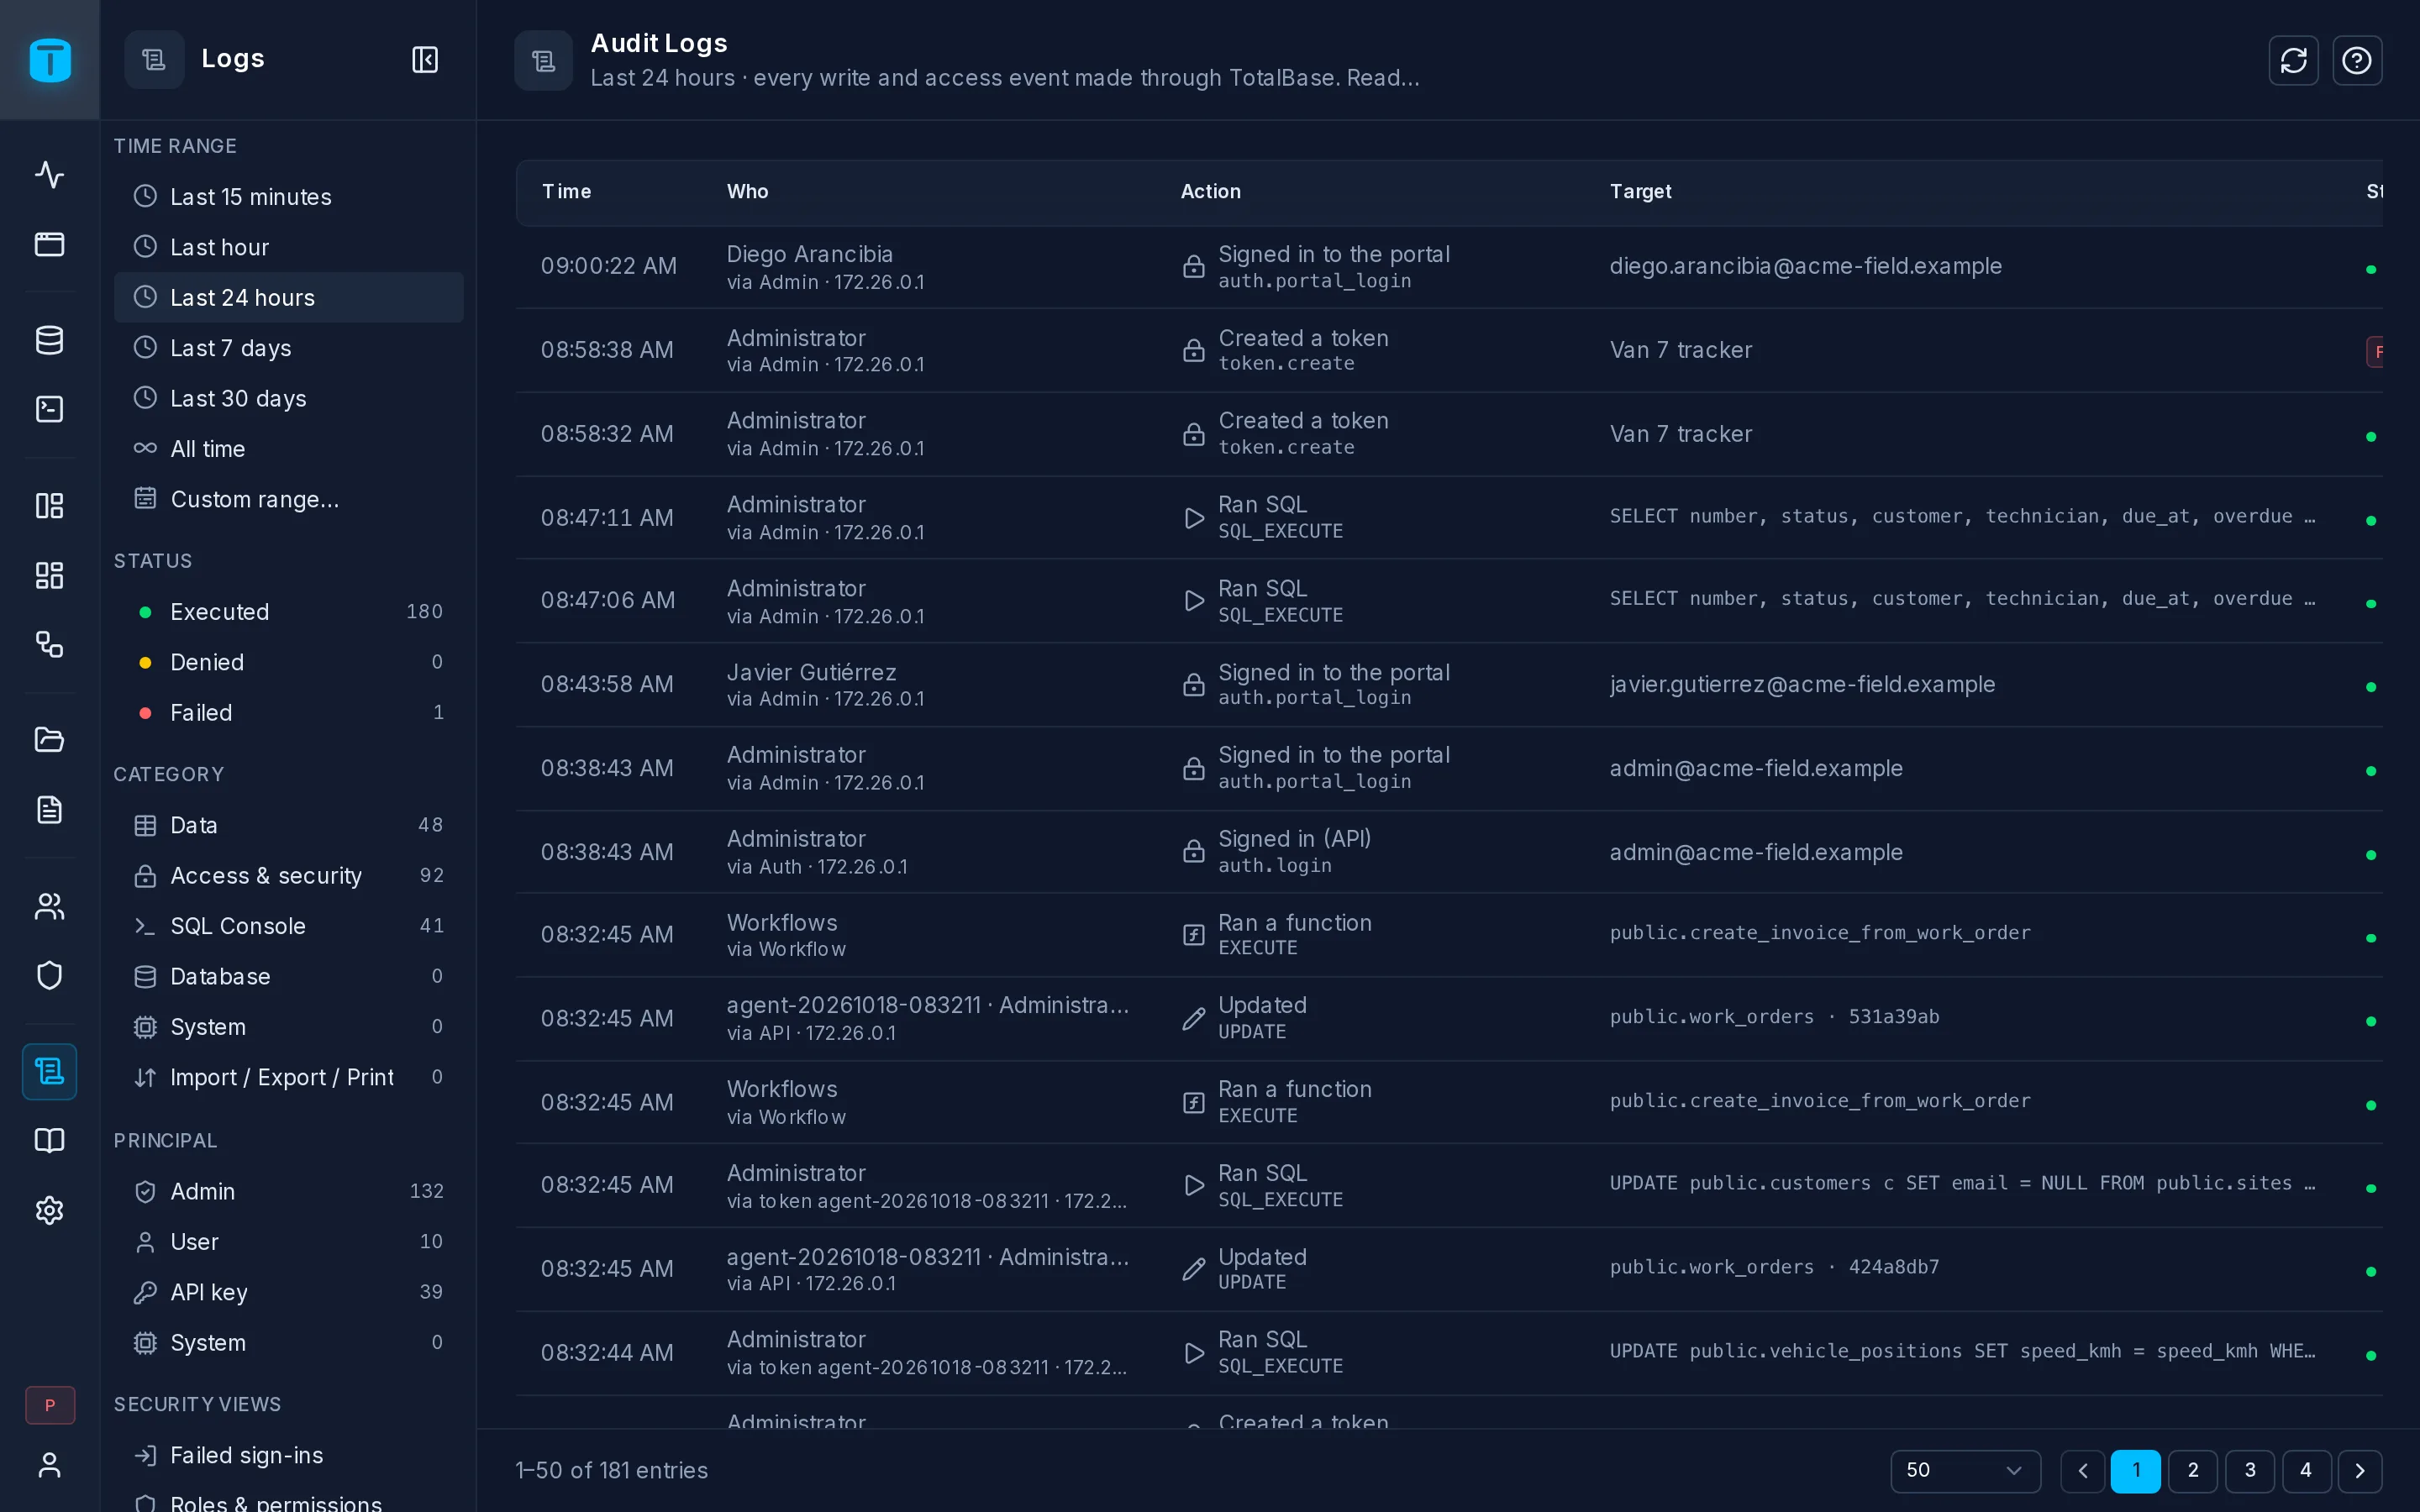This screenshot has width=2420, height=1512.
Task: Select Last 7 days range
Action: (288, 348)
